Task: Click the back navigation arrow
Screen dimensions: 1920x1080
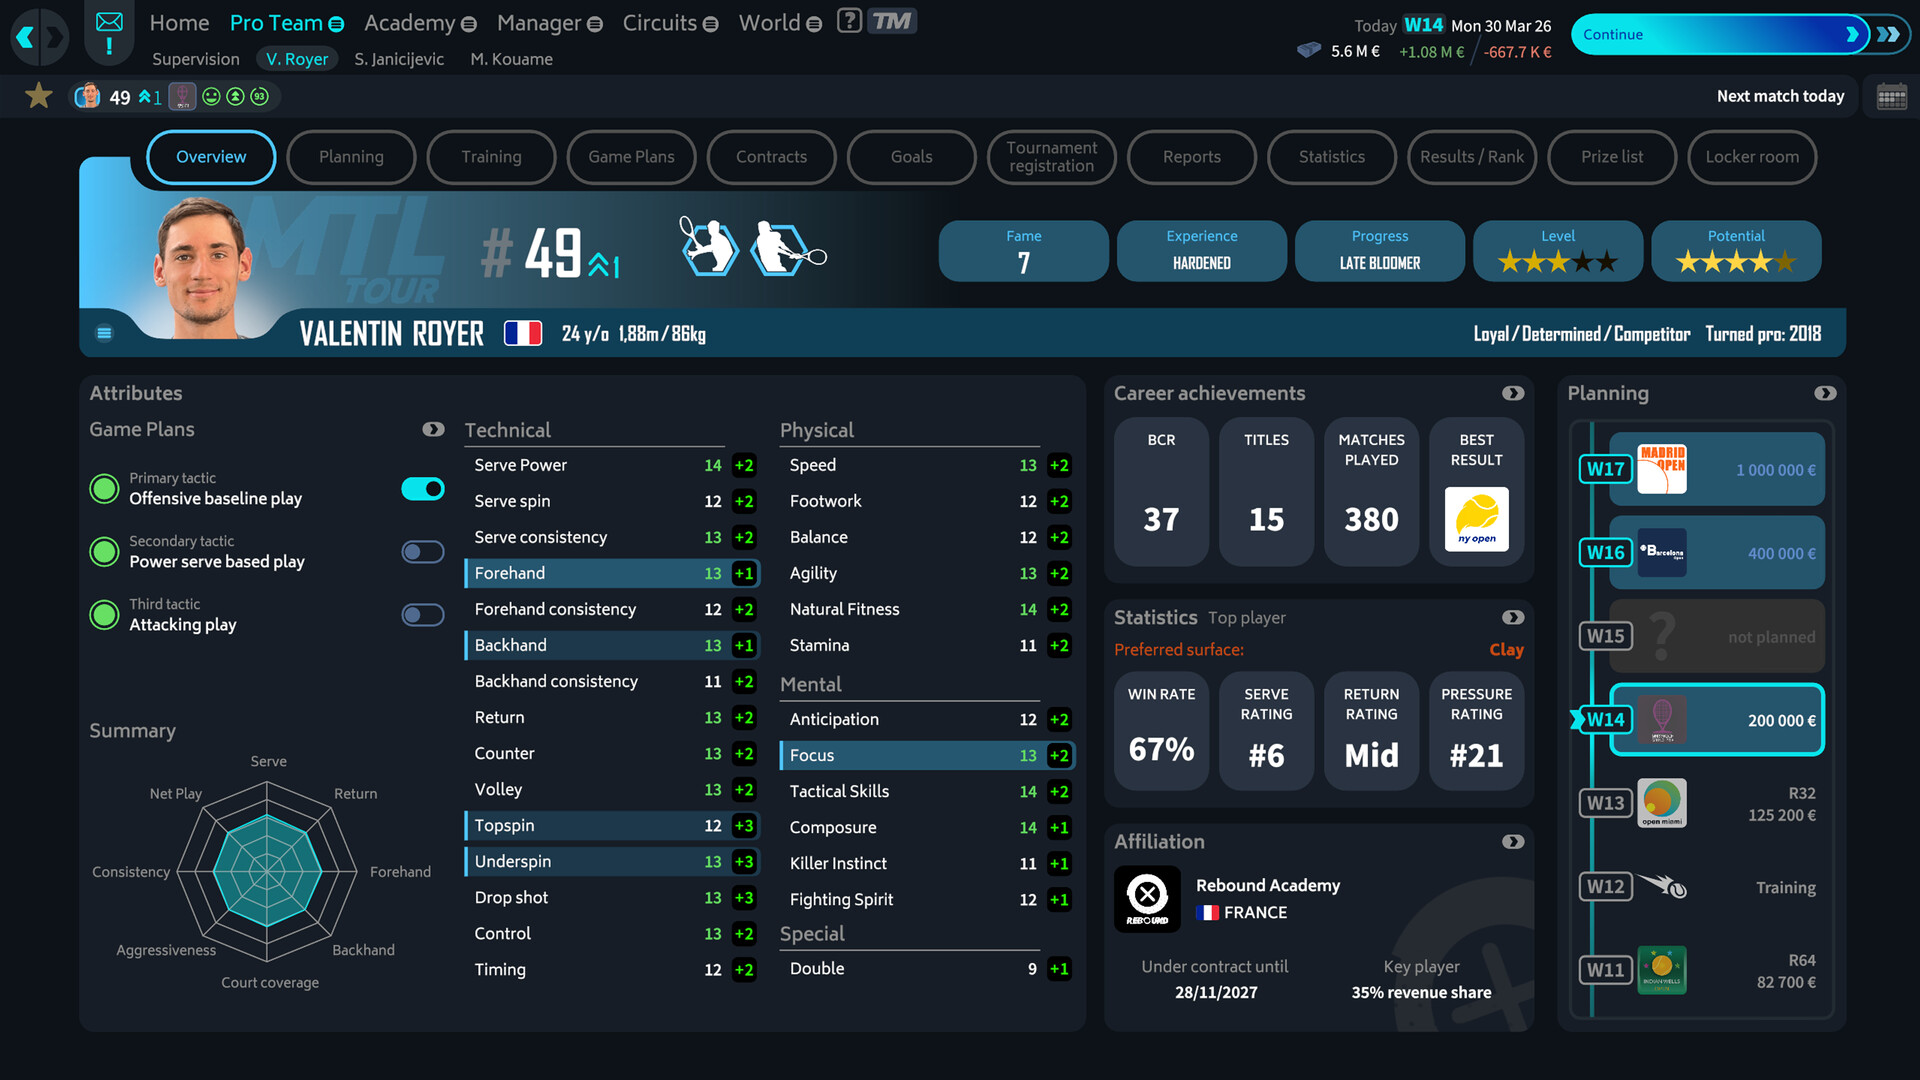Action: pos(25,38)
